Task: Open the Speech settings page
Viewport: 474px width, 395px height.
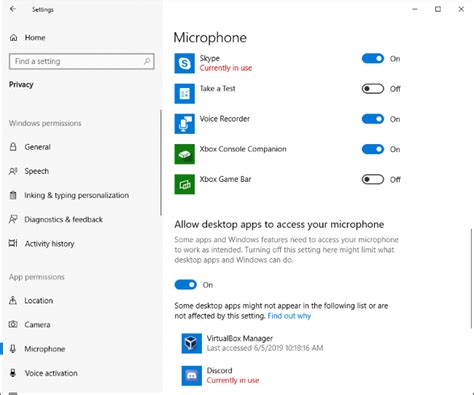Action: click(37, 171)
